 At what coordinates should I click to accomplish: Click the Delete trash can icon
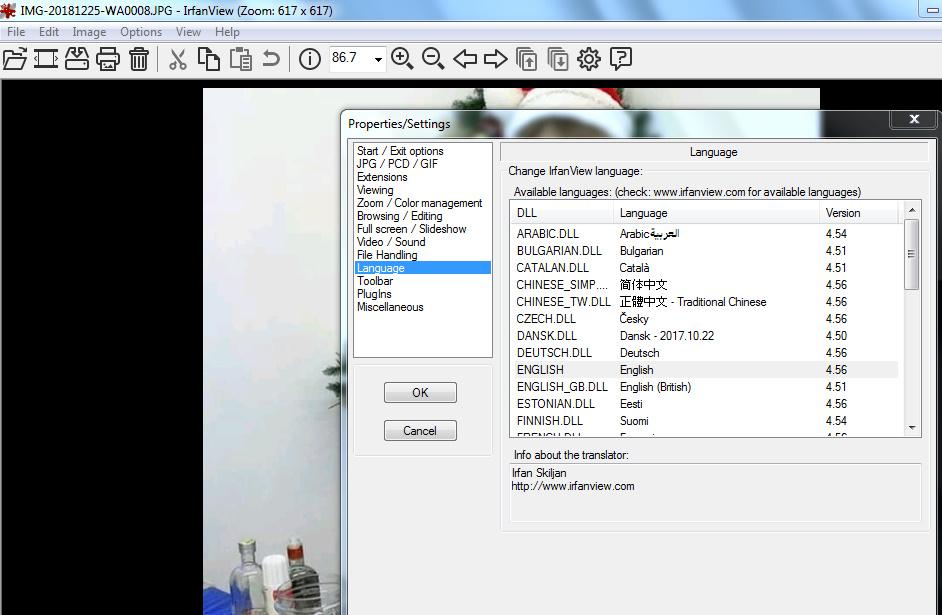click(x=139, y=59)
